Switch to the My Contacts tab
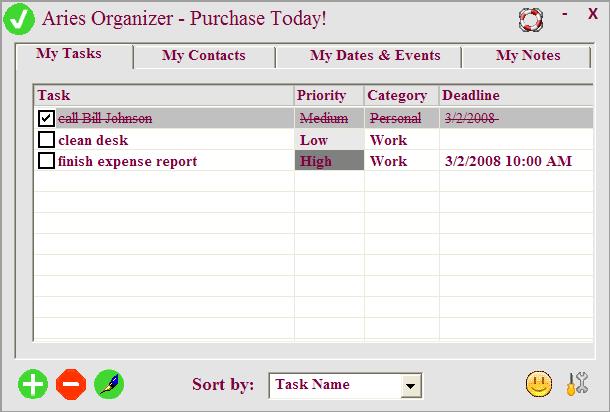The width and height of the screenshot is (610, 412). [204, 57]
